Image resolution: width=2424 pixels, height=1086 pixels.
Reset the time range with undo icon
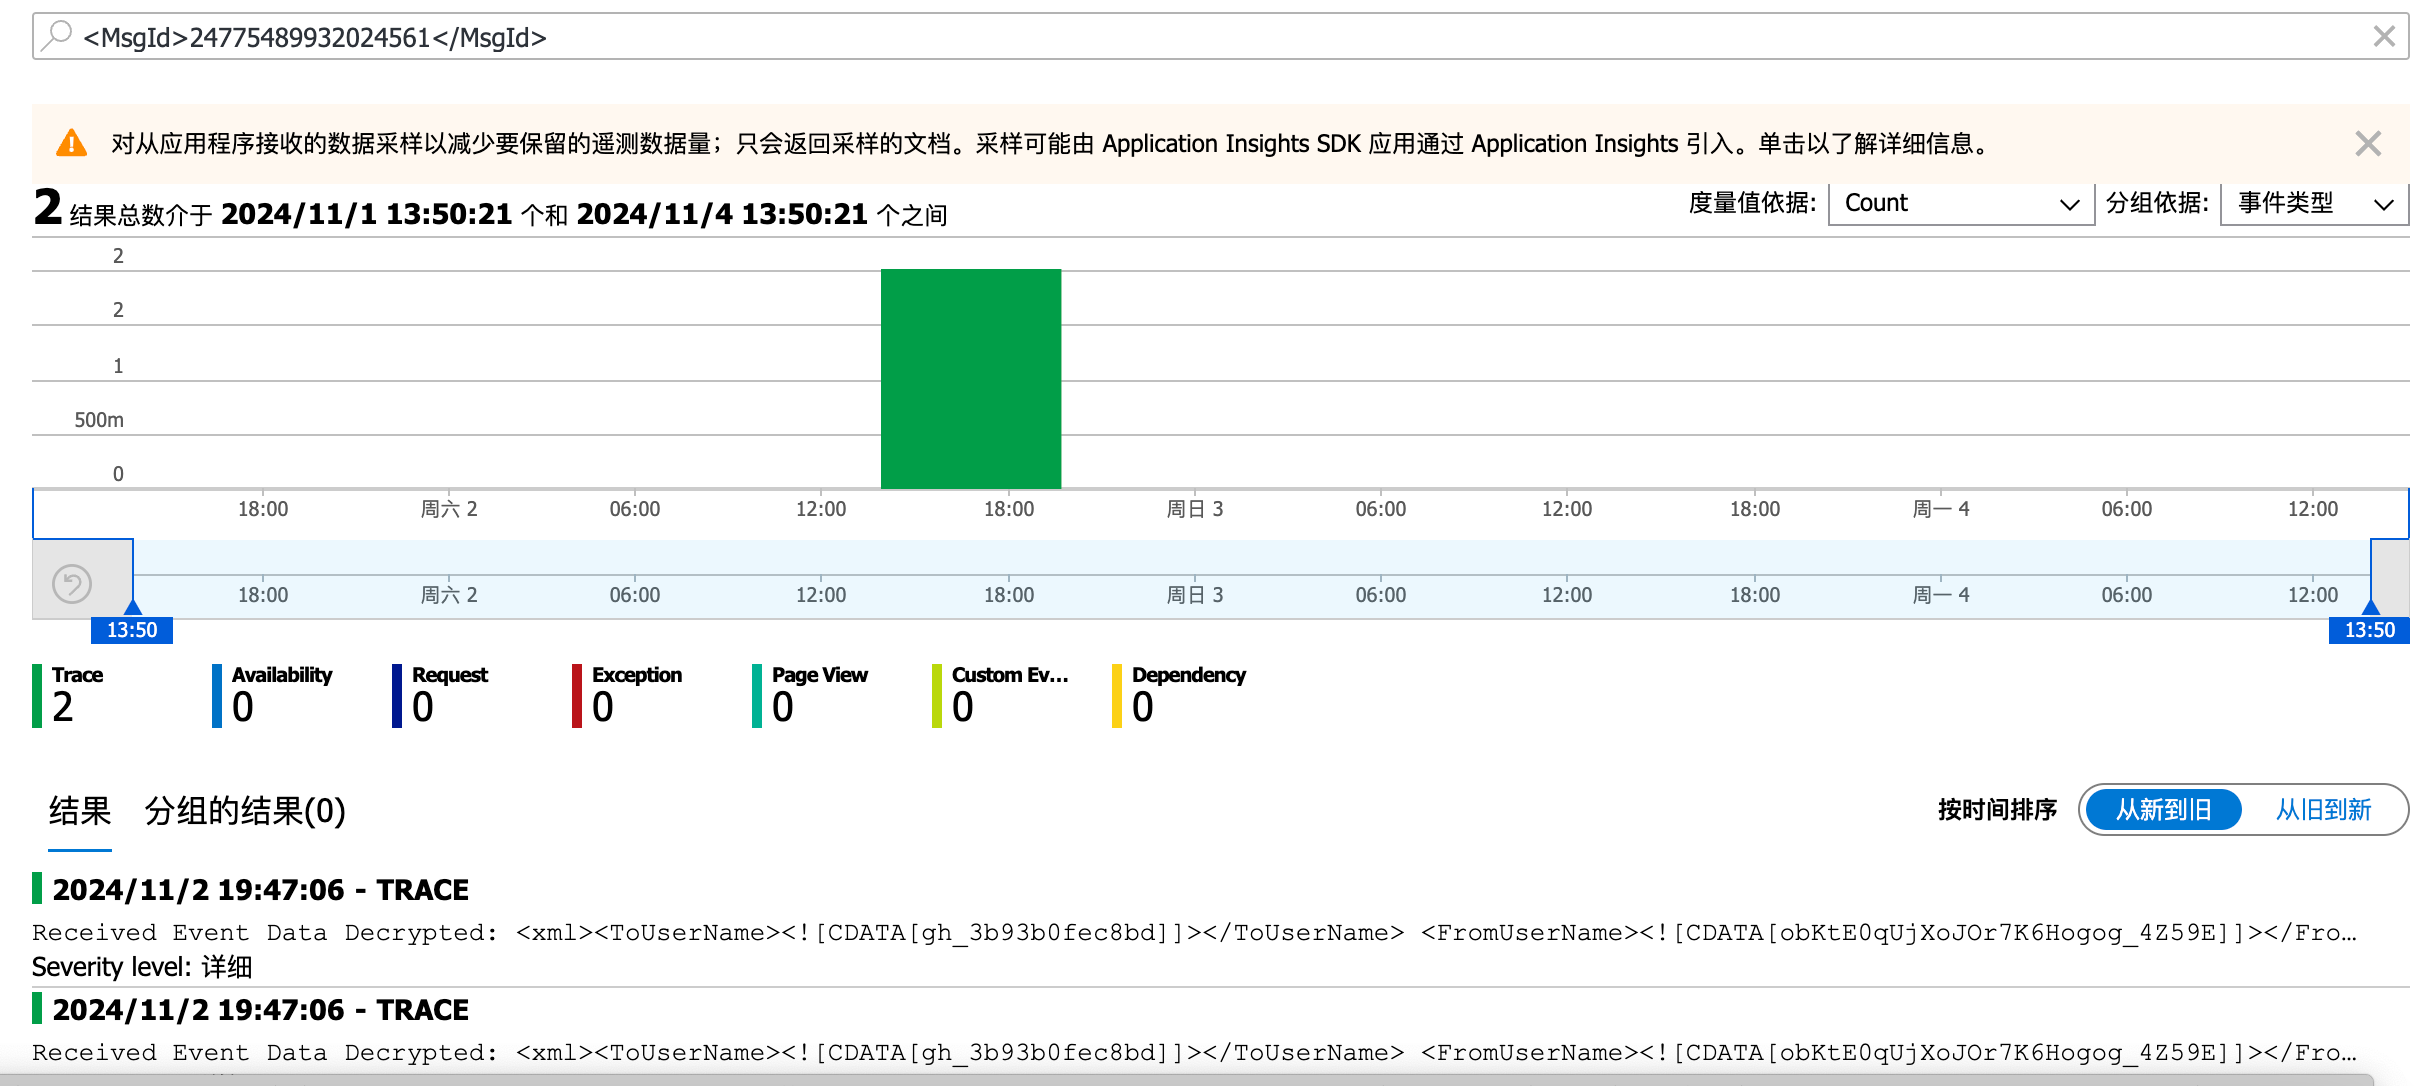point(72,584)
